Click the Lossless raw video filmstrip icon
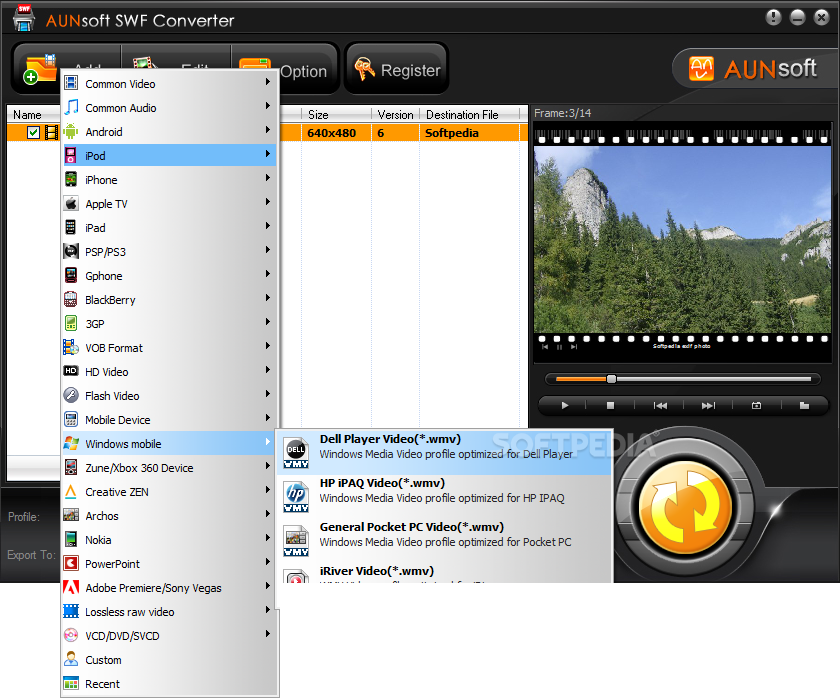The height and width of the screenshot is (698, 840). (x=71, y=611)
